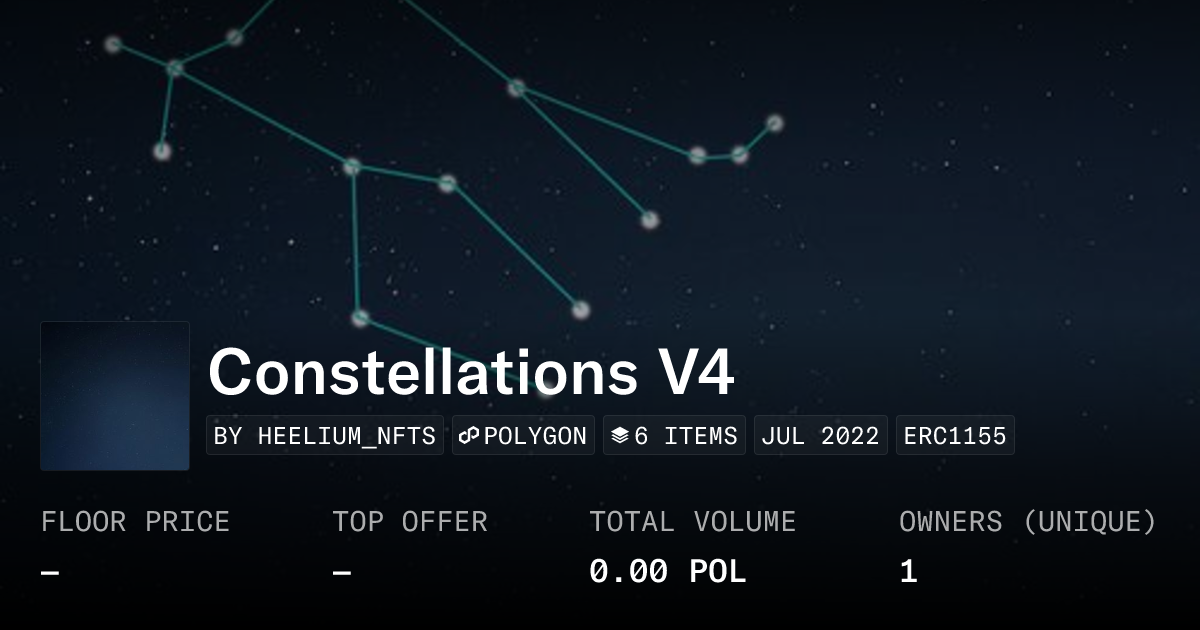Click the Polygon chain-link icon
1200x630 pixels.
point(470,436)
